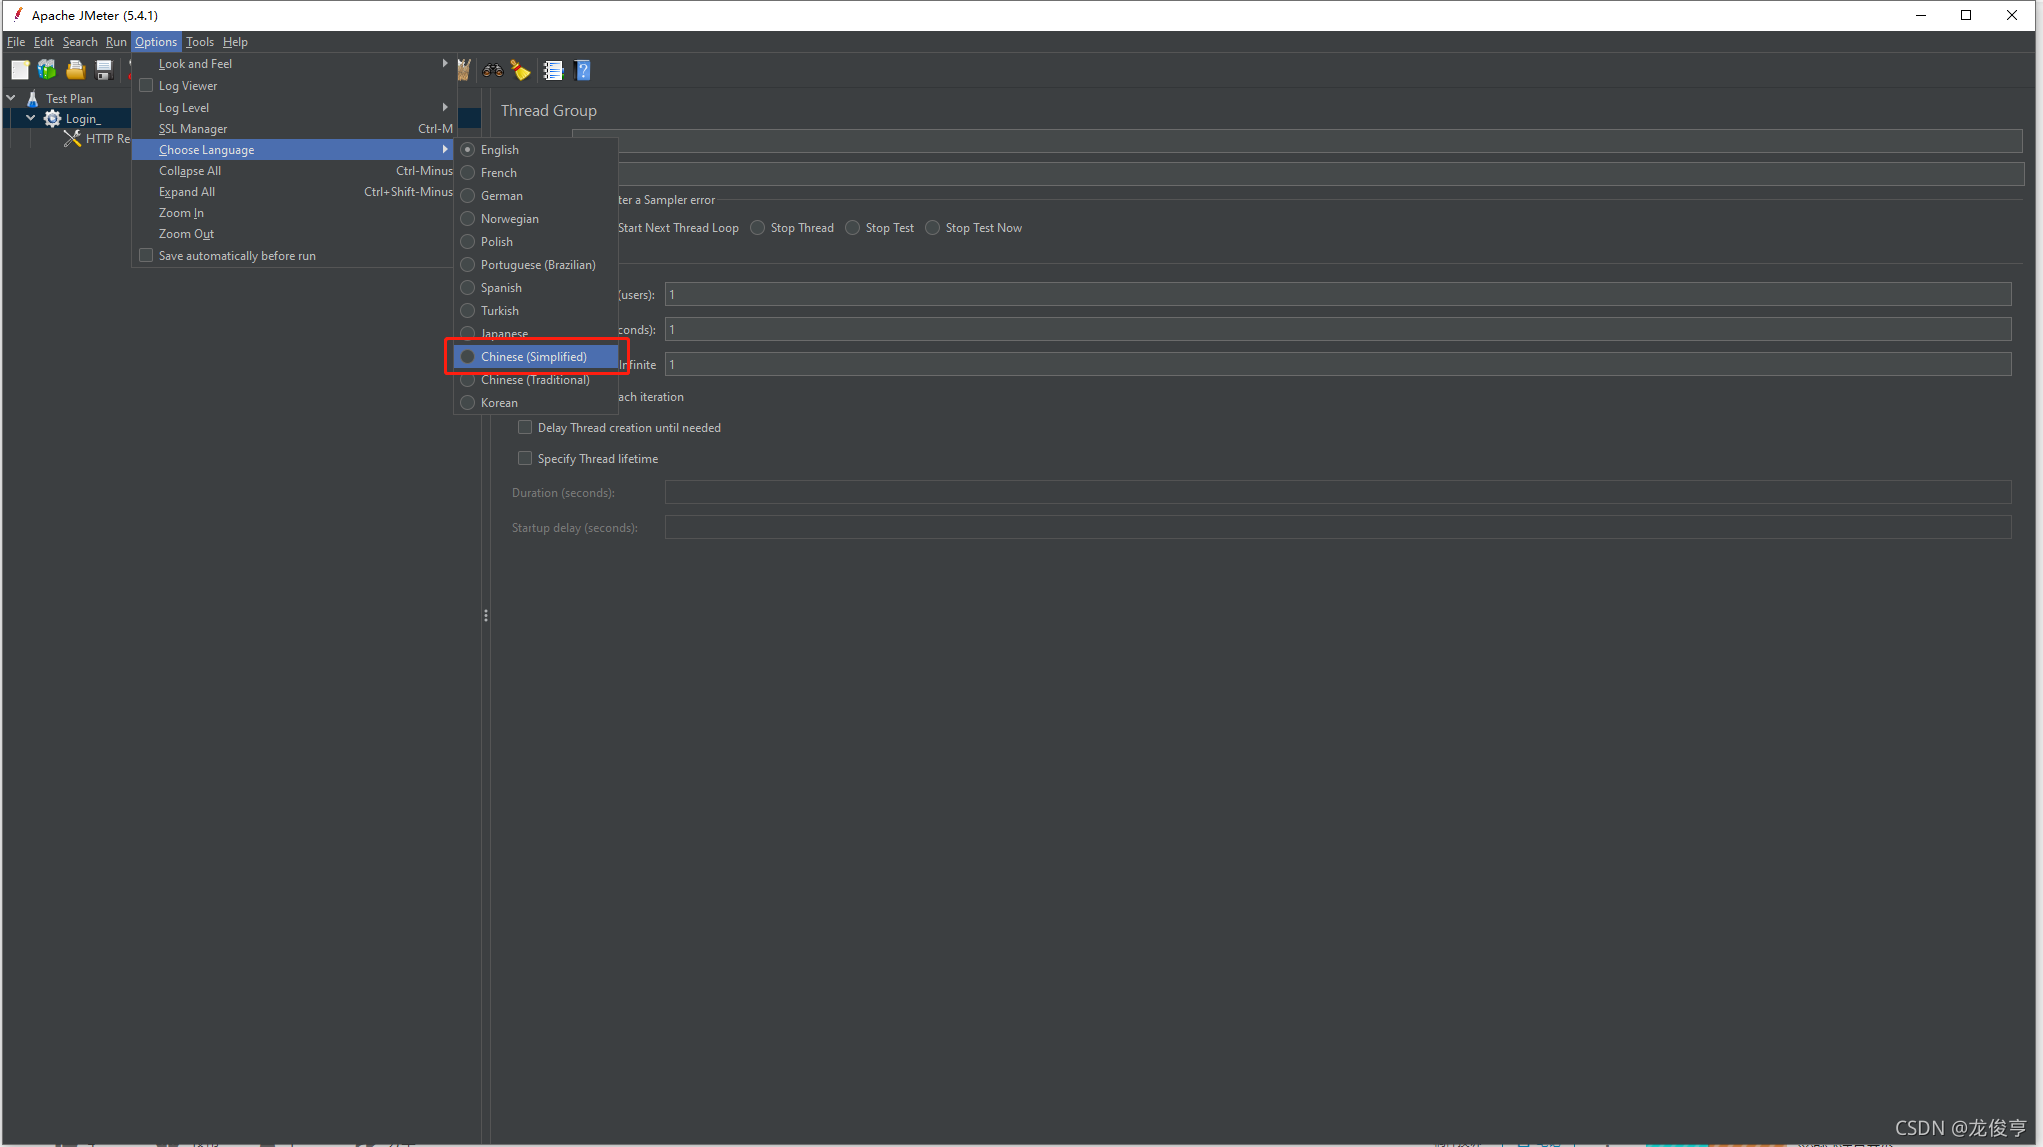Click the New test plan toolbar icon

(x=20, y=70)
